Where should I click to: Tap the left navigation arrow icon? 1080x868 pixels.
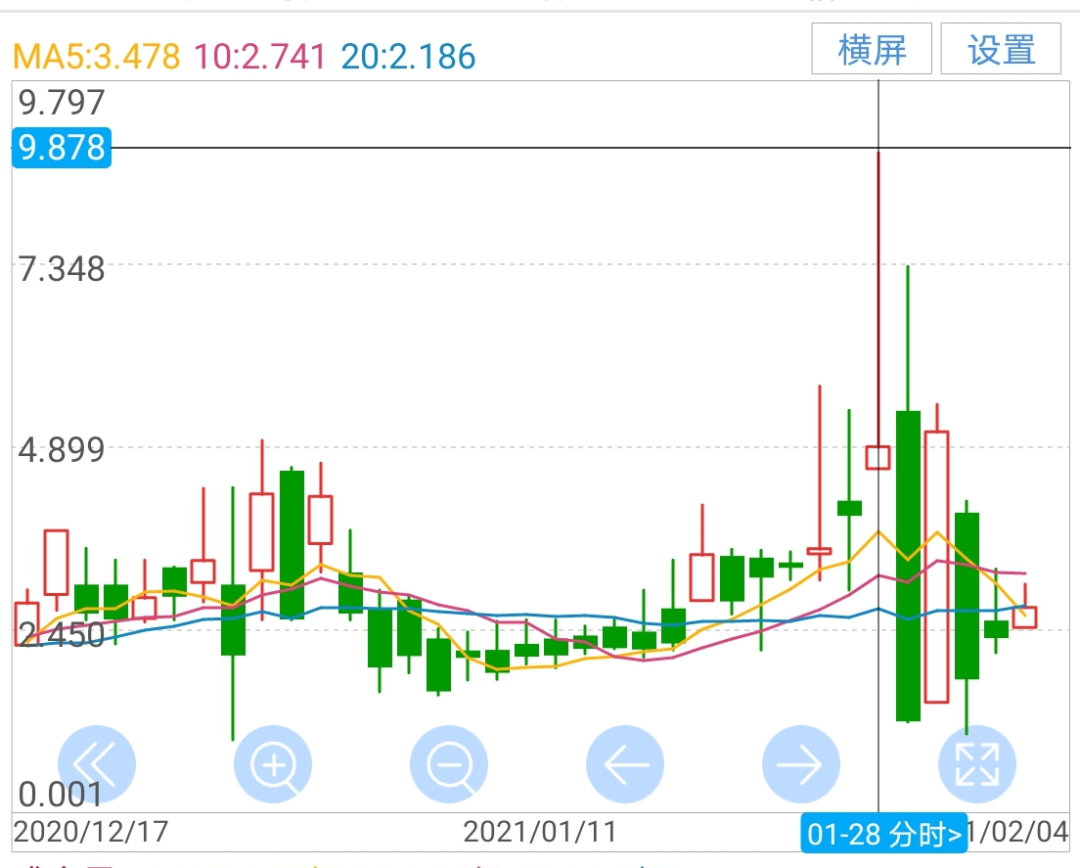click(625, 763)
